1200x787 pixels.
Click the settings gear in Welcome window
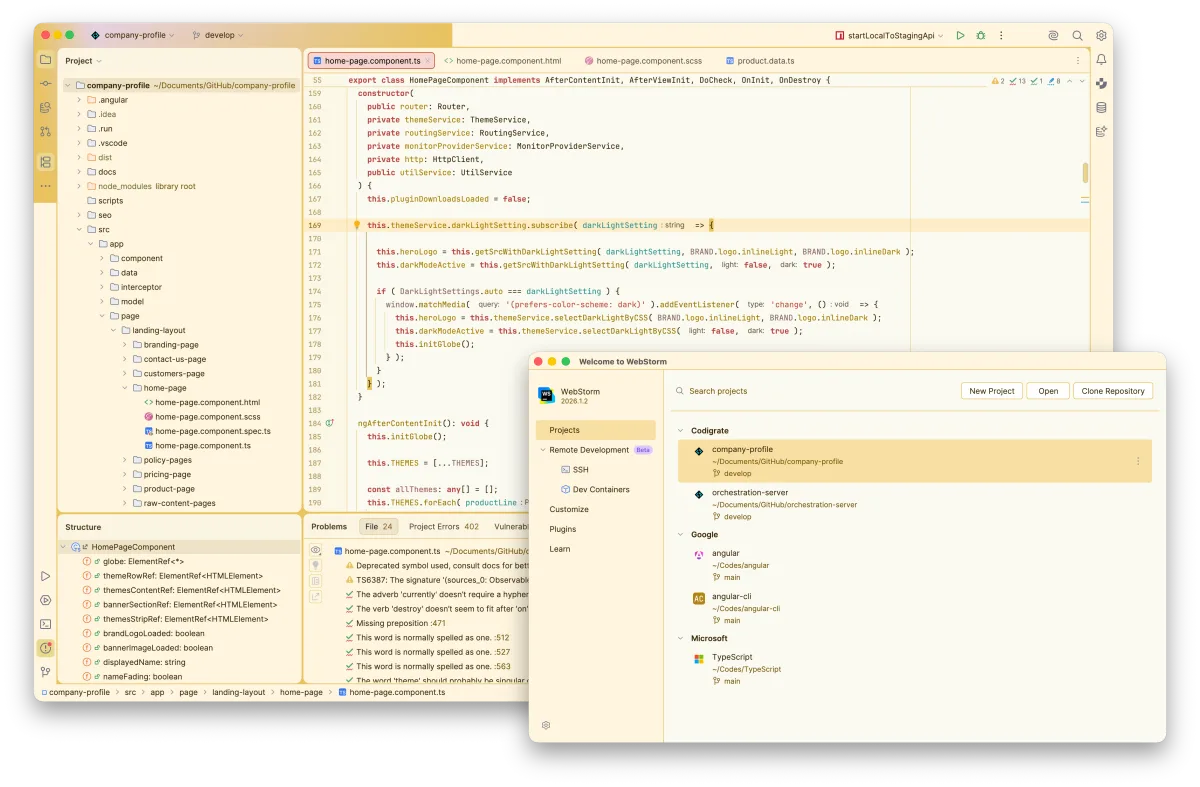pos(546,725)
